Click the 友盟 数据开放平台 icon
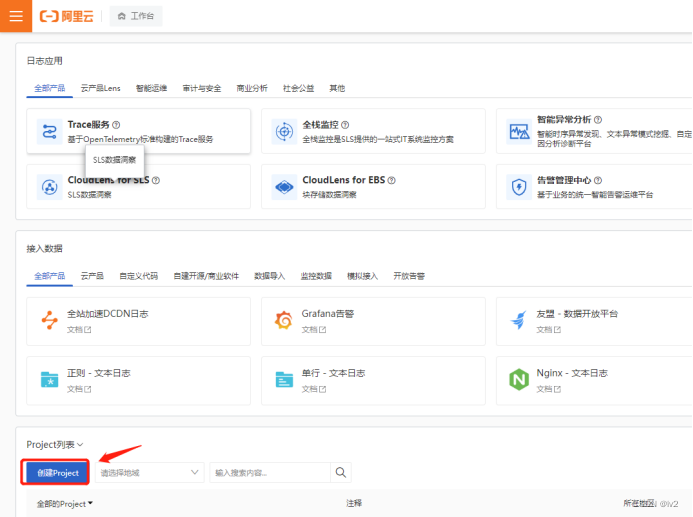The width and height of the screenshot is (693, 517). coord(519,320)
